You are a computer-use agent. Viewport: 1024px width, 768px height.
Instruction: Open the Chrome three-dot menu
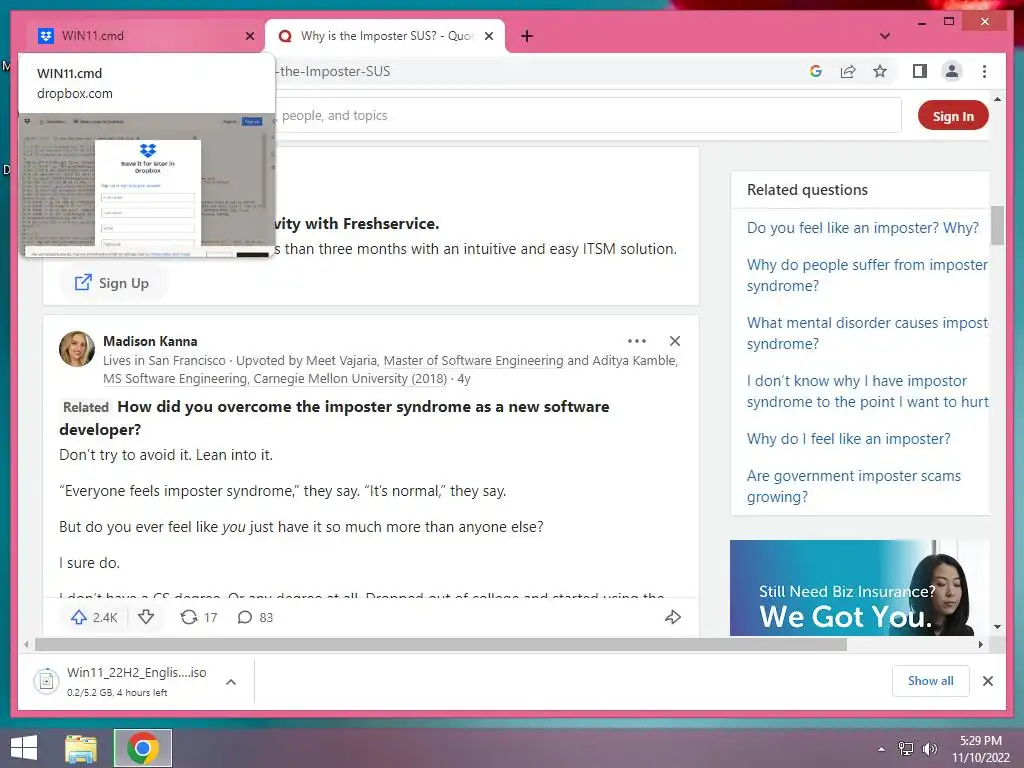[984, 71]
